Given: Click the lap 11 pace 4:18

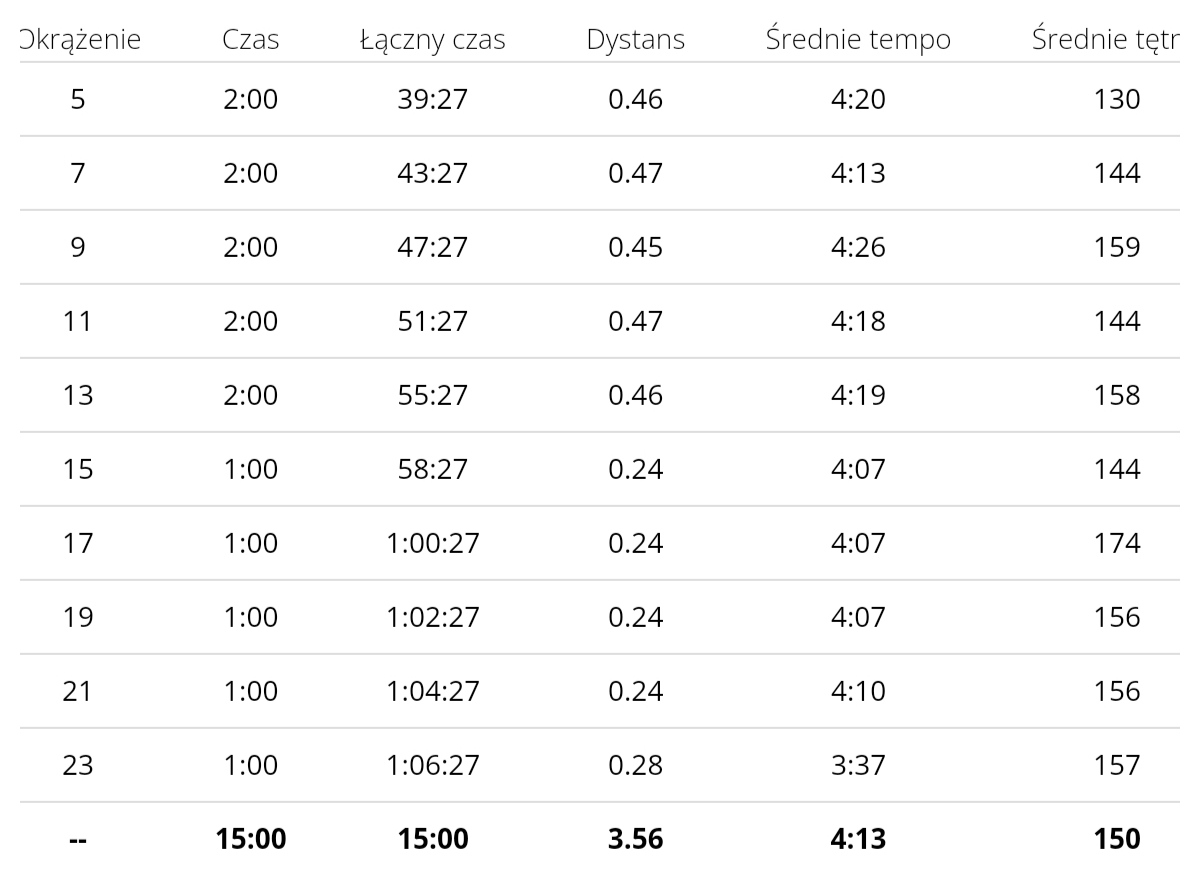Looking at the screenshot, I should (858, 322).
